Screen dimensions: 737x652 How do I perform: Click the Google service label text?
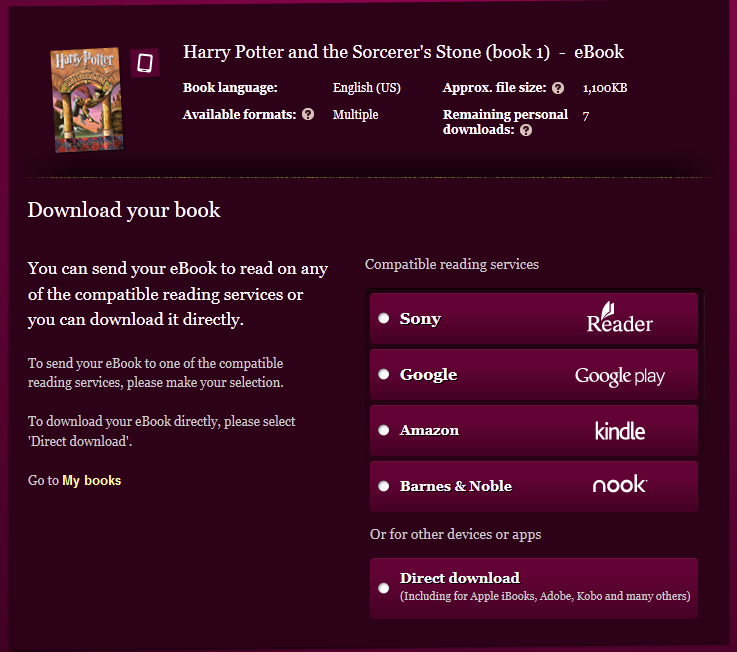[x=428, y=375]
